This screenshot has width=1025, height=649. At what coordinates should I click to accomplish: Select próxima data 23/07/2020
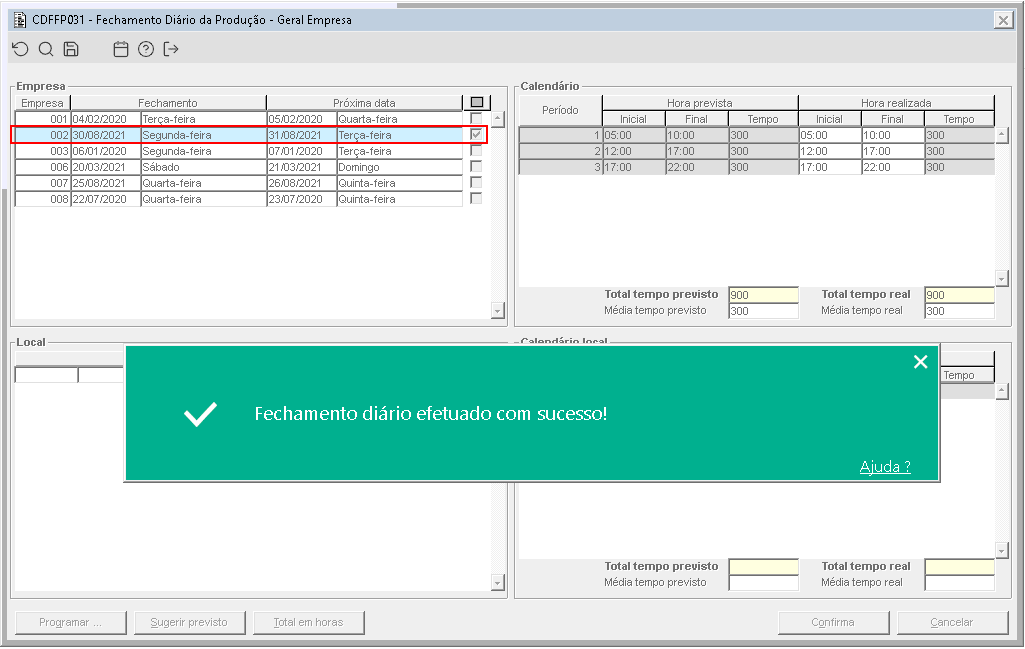[301, 199]
